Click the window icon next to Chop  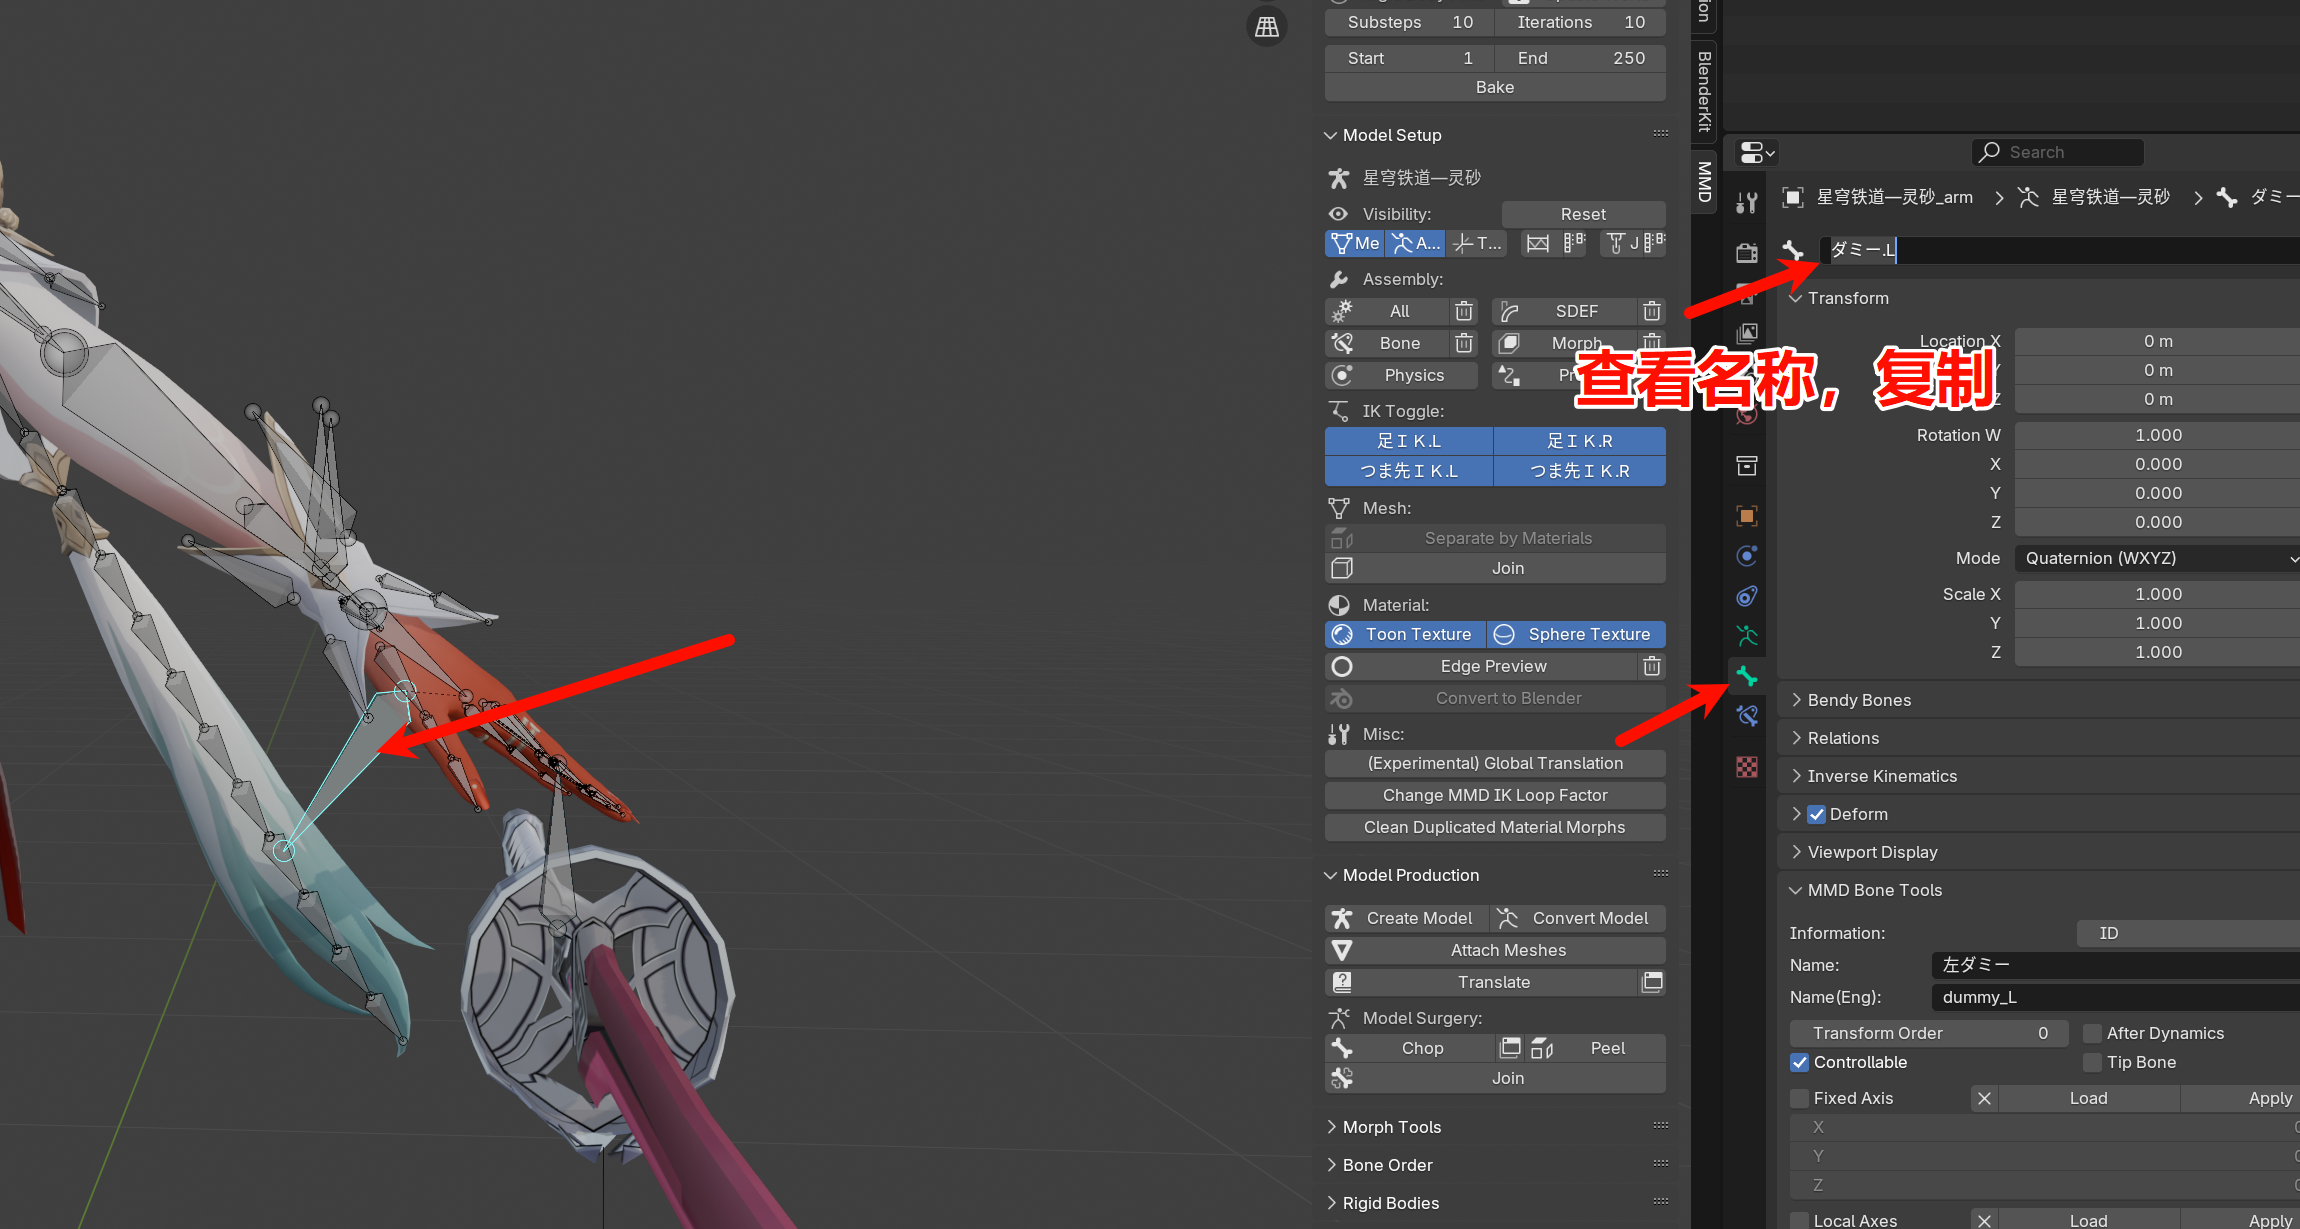coord(1510,1048)
